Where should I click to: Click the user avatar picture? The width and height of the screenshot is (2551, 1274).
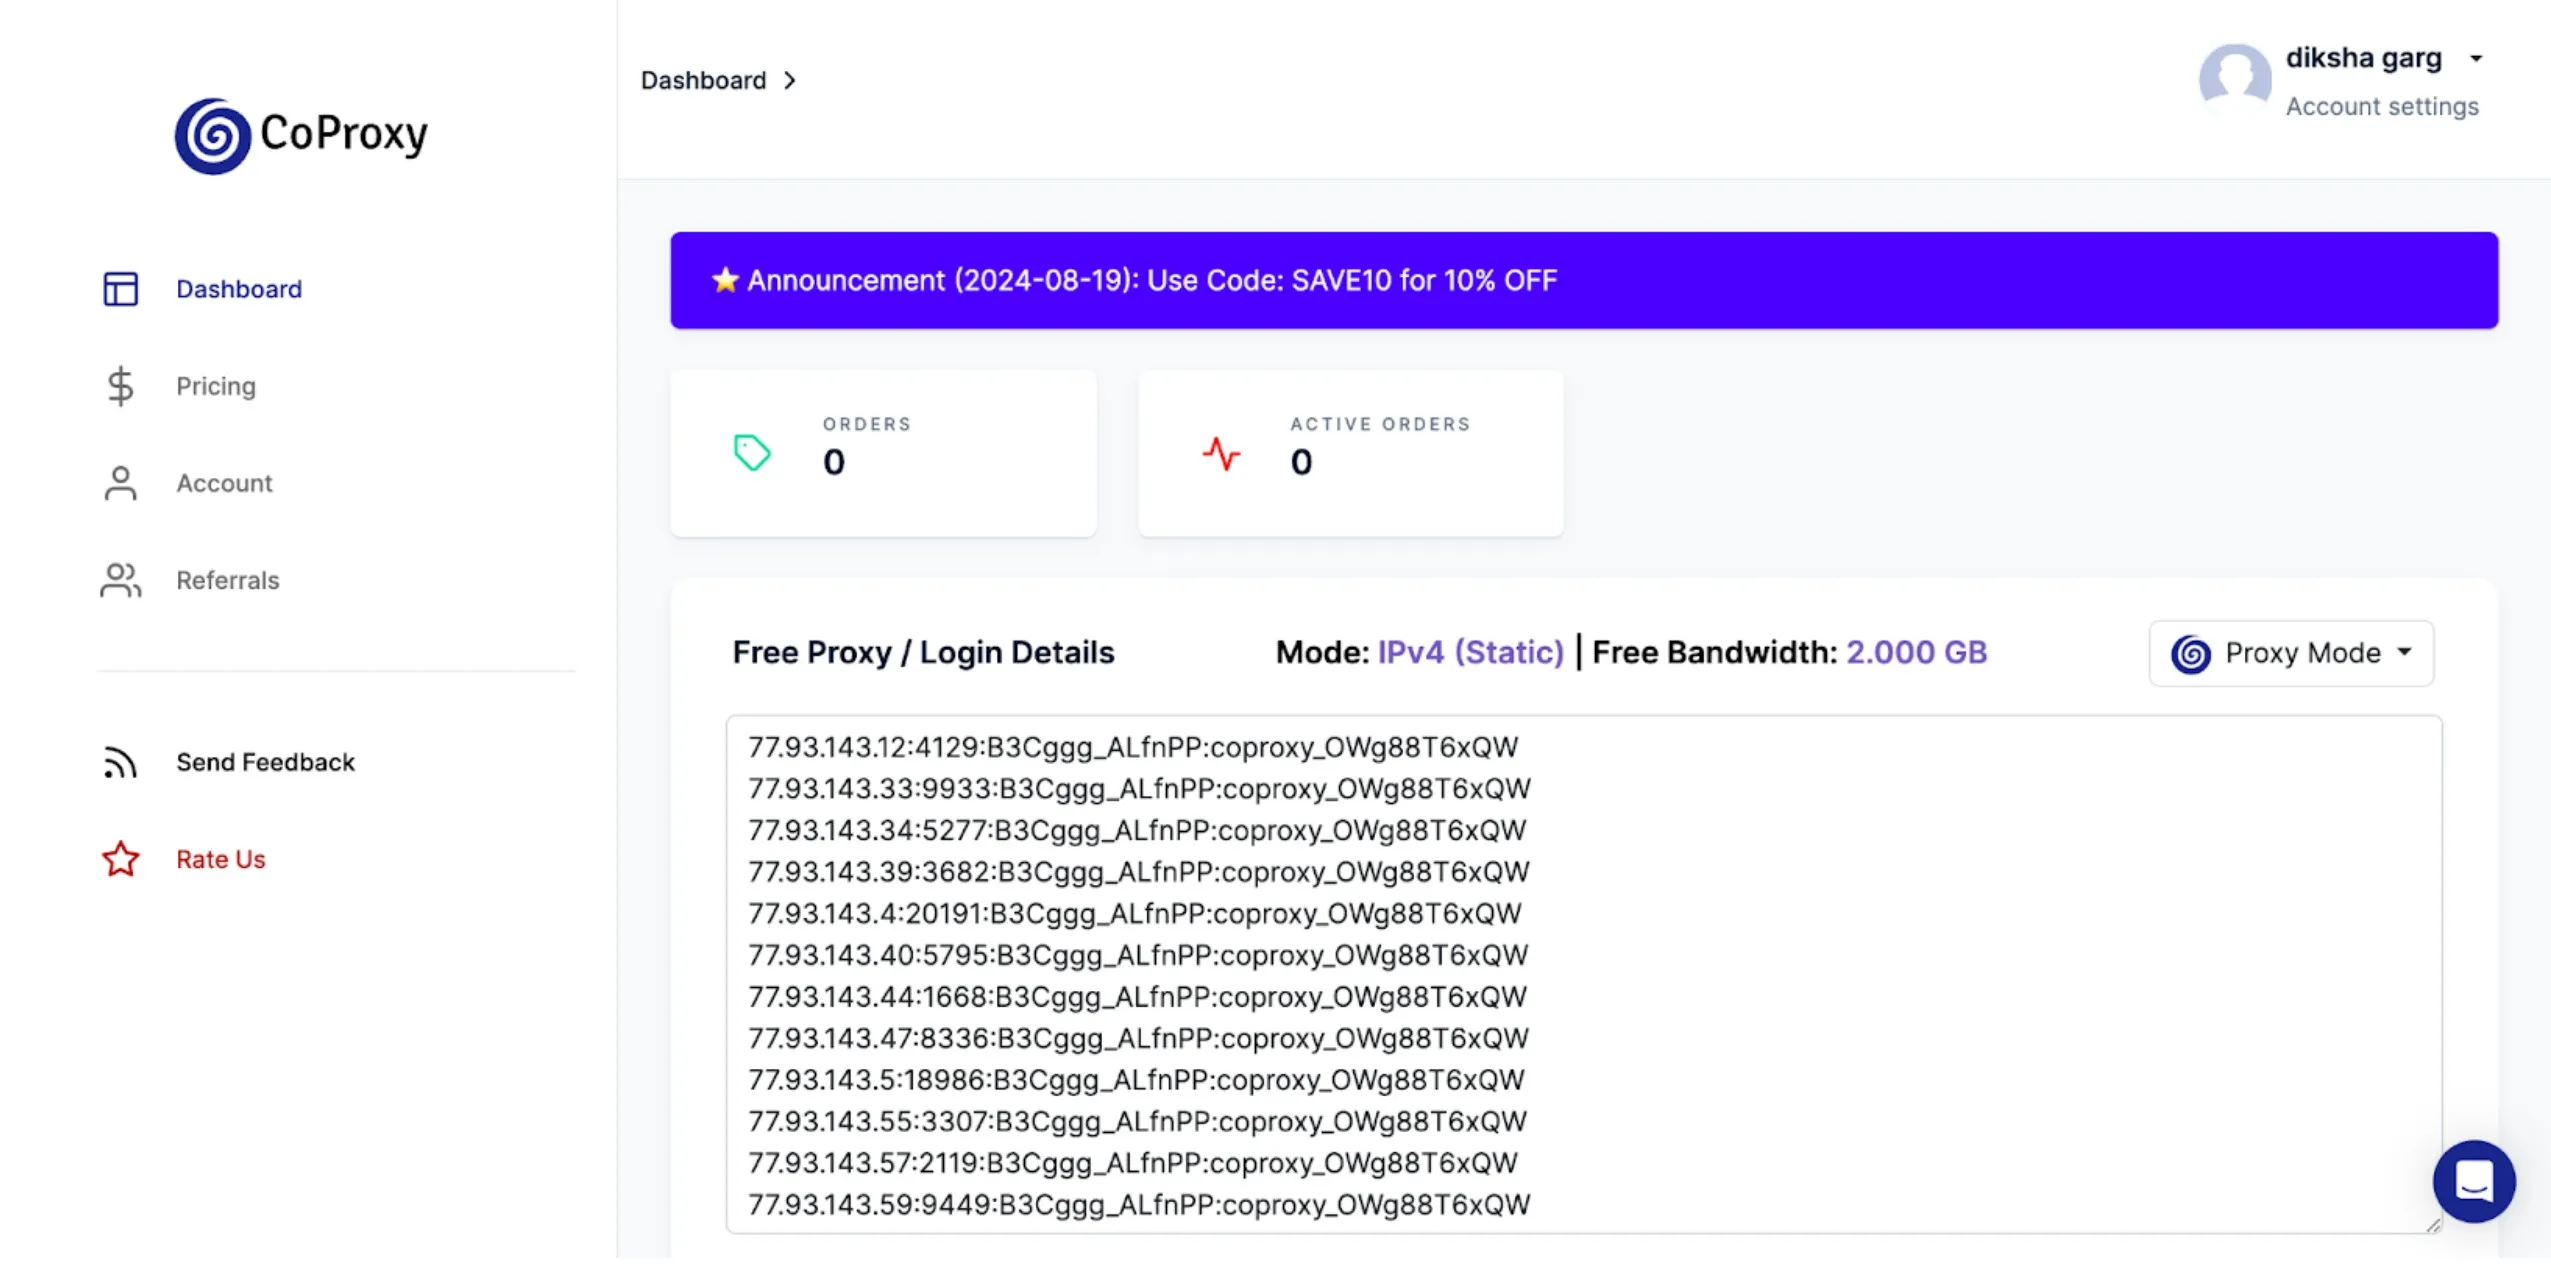2234,80
